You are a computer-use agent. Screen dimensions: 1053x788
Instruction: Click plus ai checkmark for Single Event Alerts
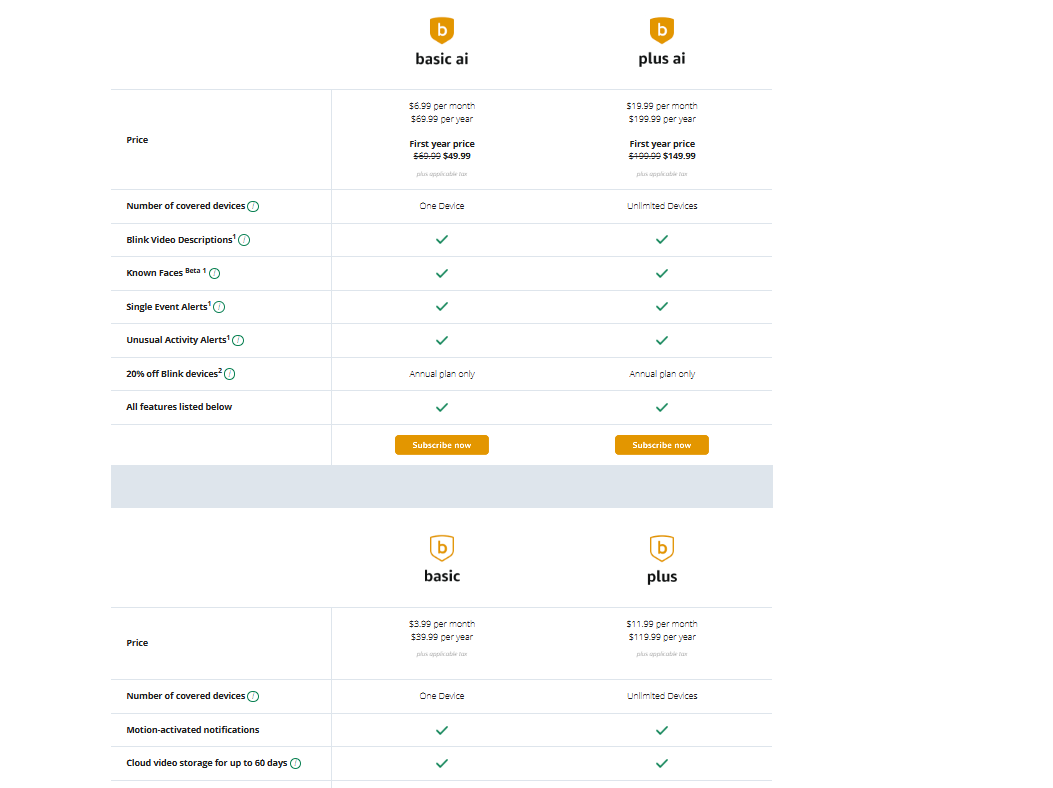point(661,306)
